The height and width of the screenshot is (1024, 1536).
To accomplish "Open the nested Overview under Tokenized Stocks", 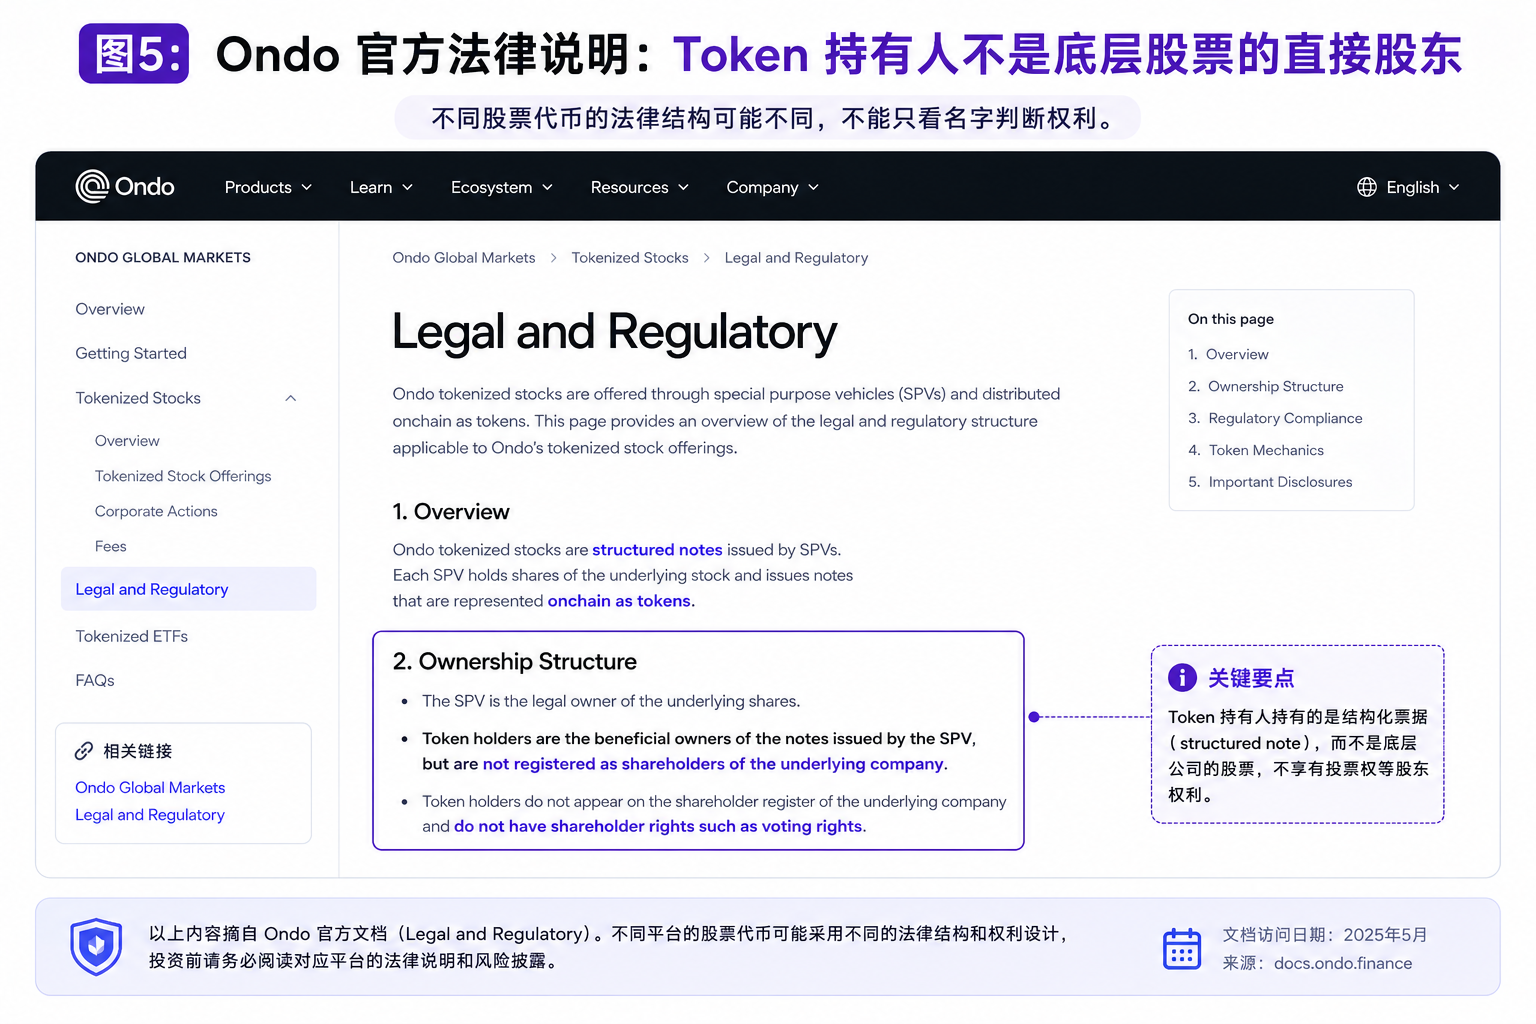I will tap(127, 441).
